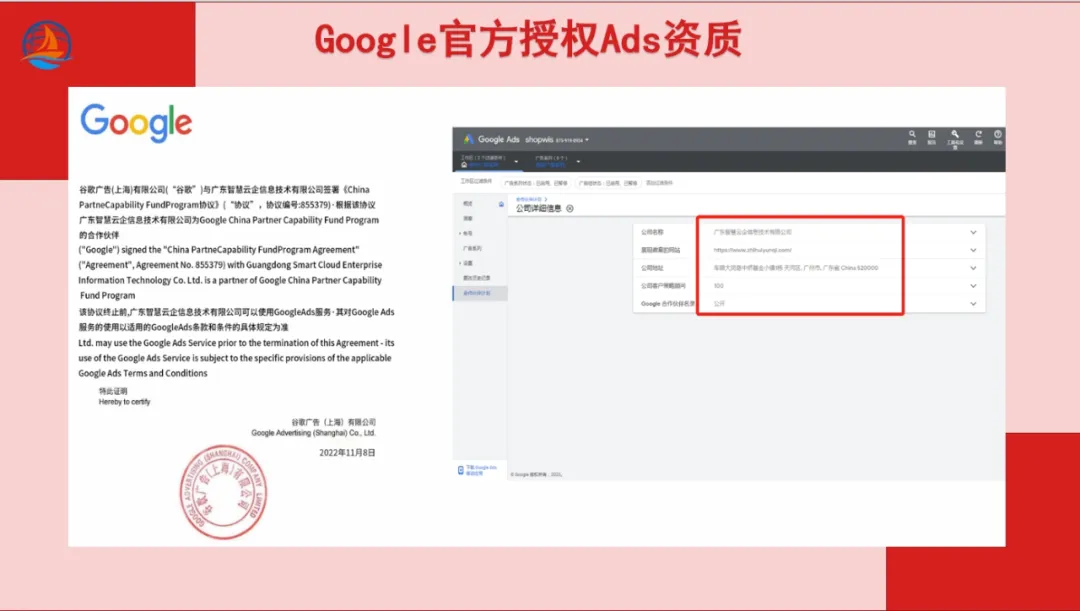The image size is (1080, 611).
Task: Click the refresh icon in Google Ads header
Action: click(x=978, y=134)
